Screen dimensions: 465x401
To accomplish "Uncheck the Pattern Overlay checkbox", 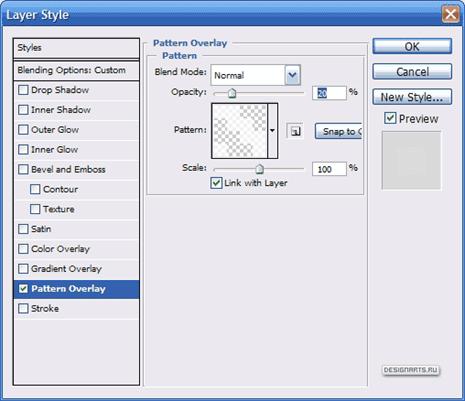I will tap(23, 289).
